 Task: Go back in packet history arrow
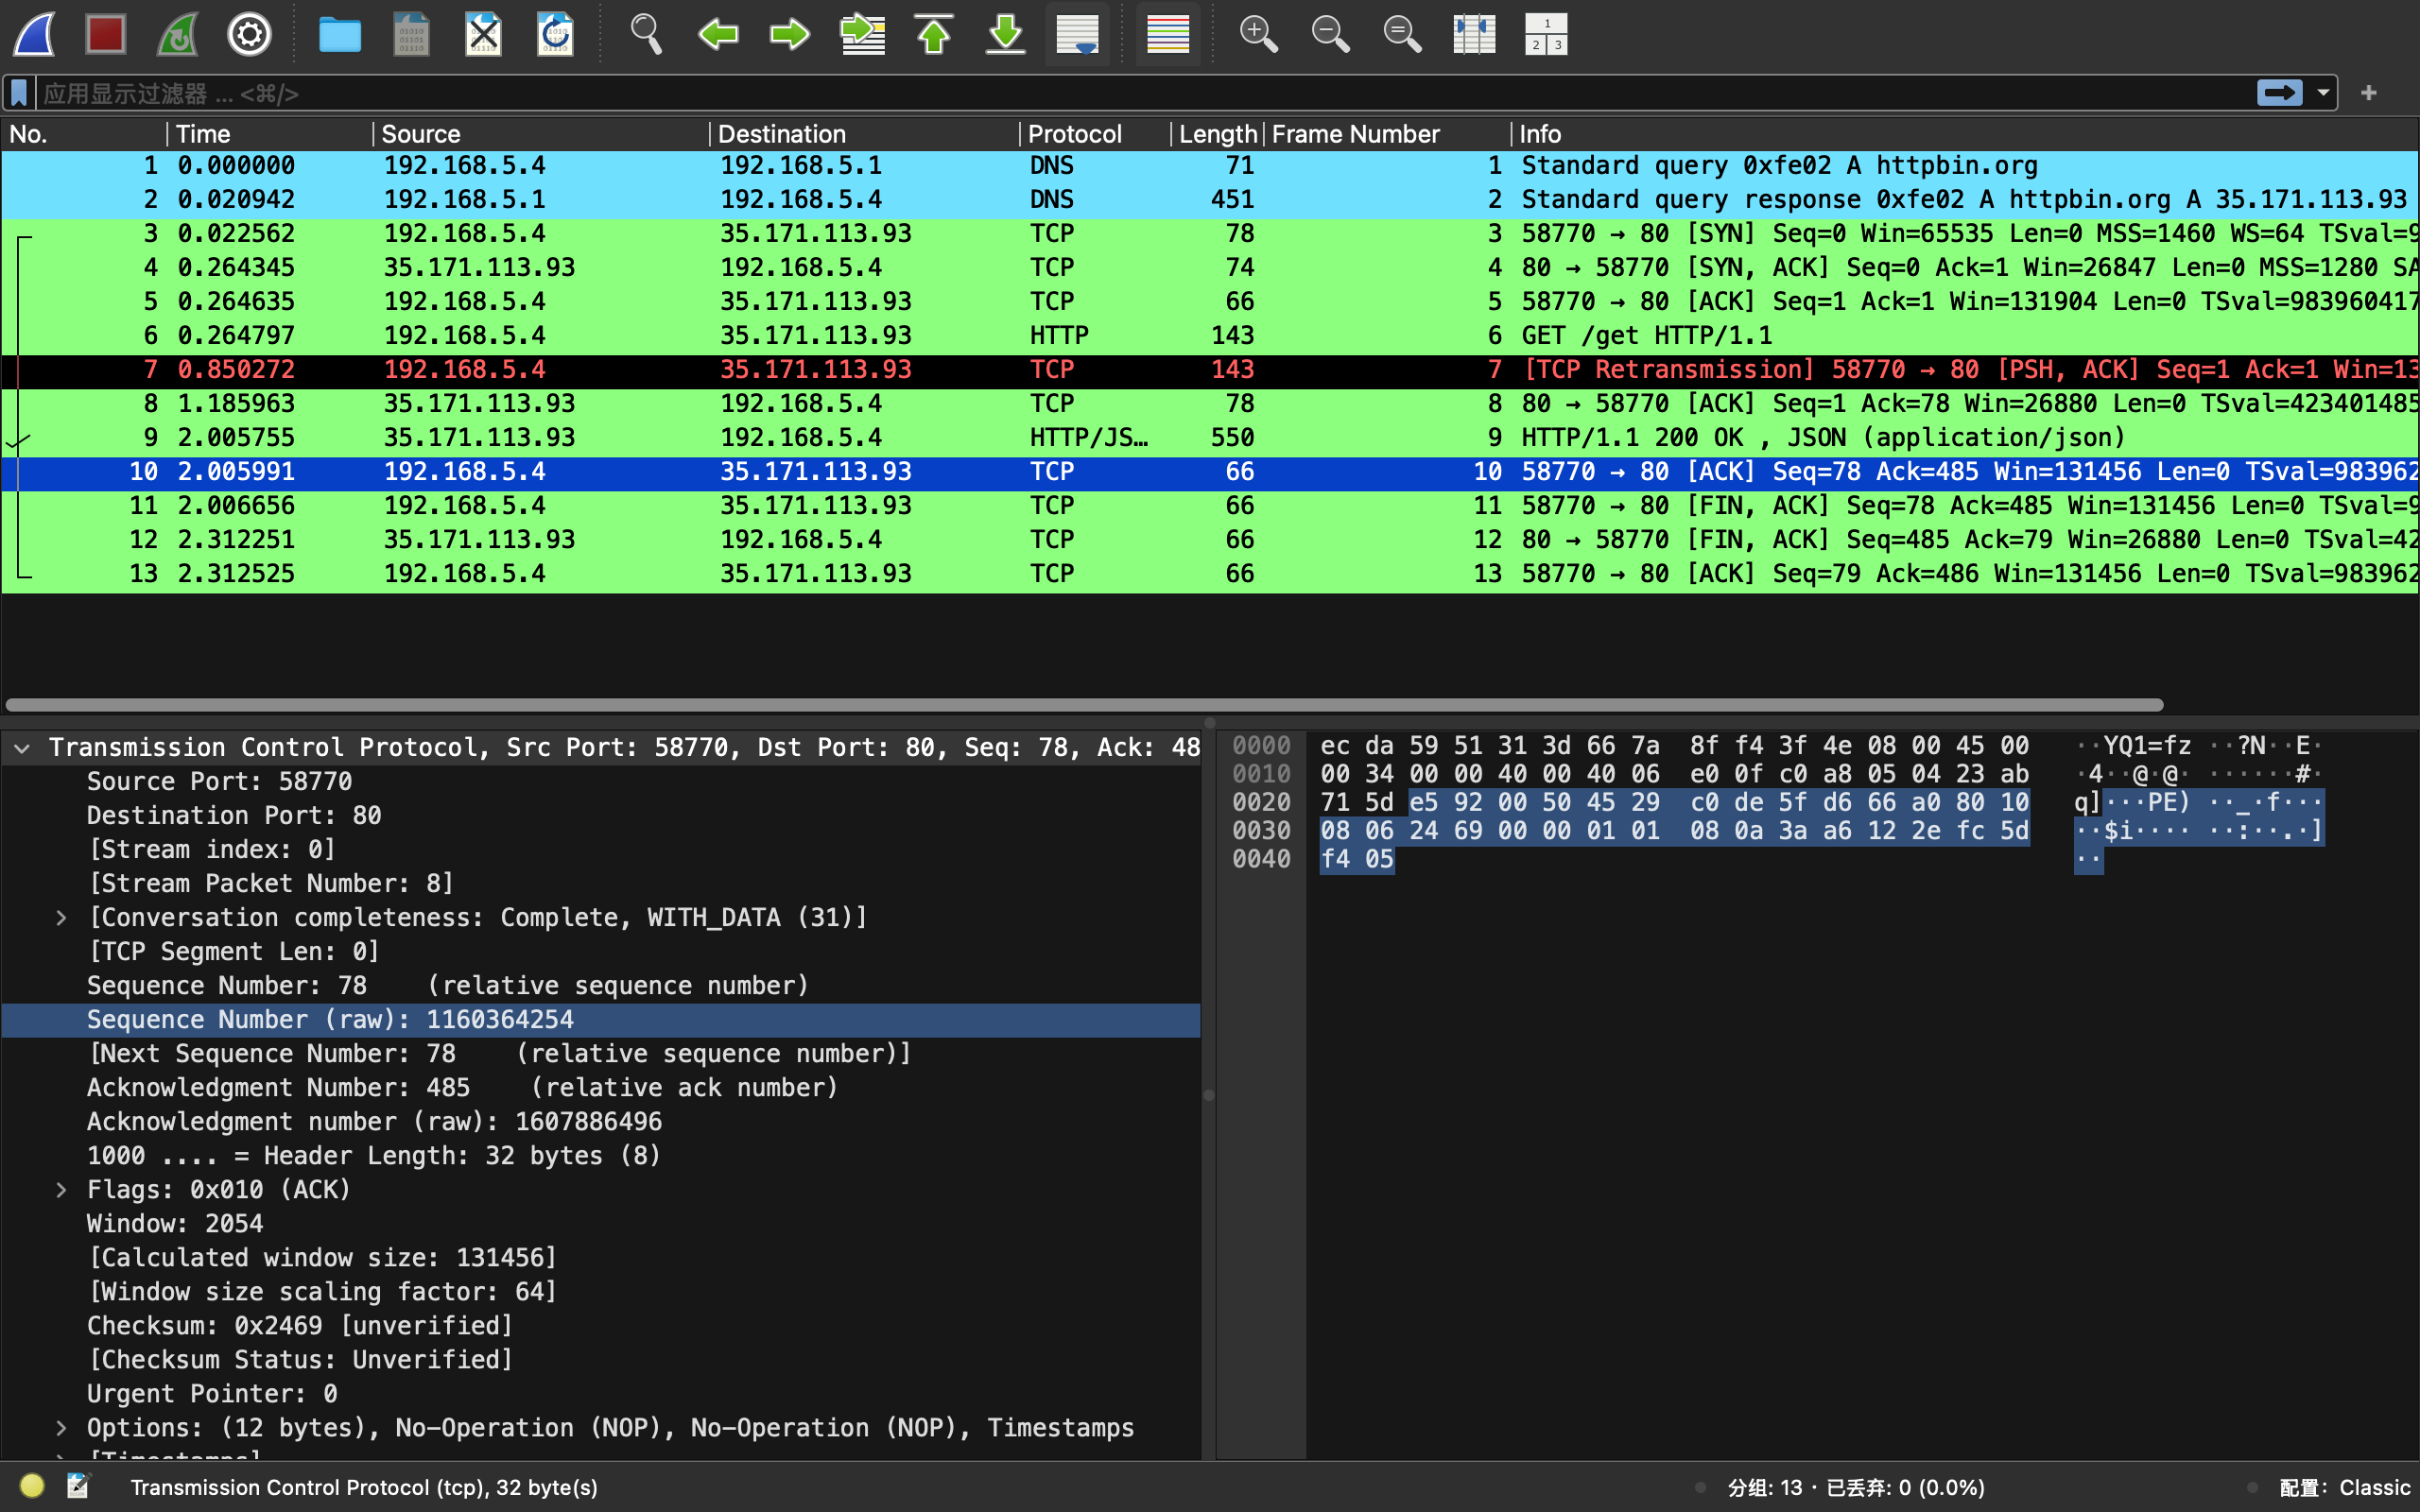[718, 34]
